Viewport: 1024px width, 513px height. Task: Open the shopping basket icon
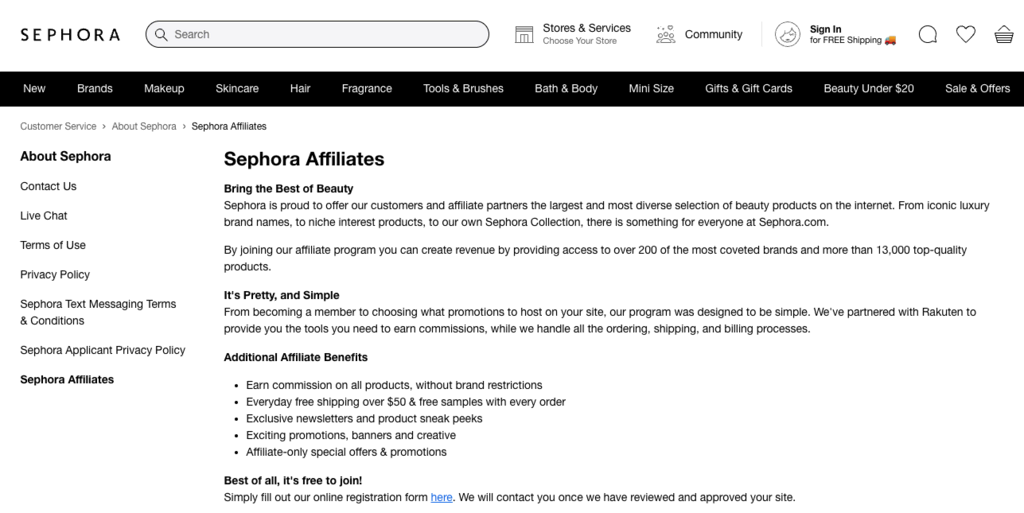click(1004, 35)
